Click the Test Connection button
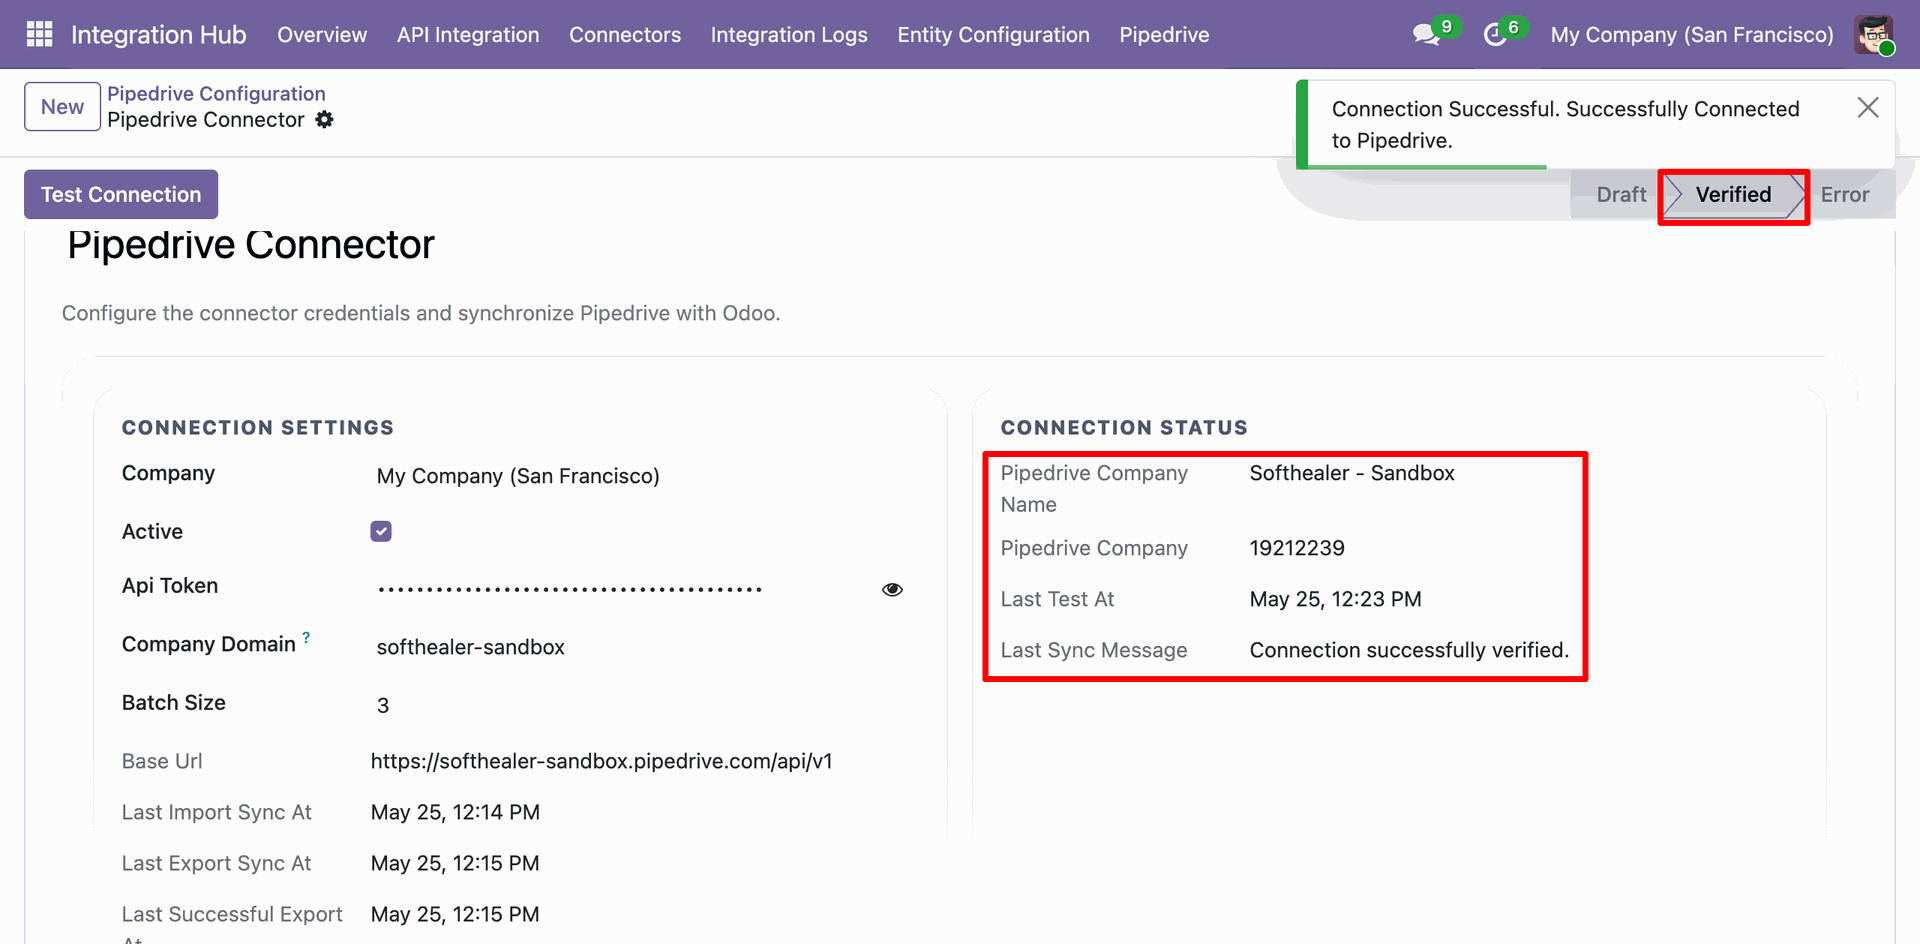The width and height of the screenshot is (1920, 944). [121, 194]
